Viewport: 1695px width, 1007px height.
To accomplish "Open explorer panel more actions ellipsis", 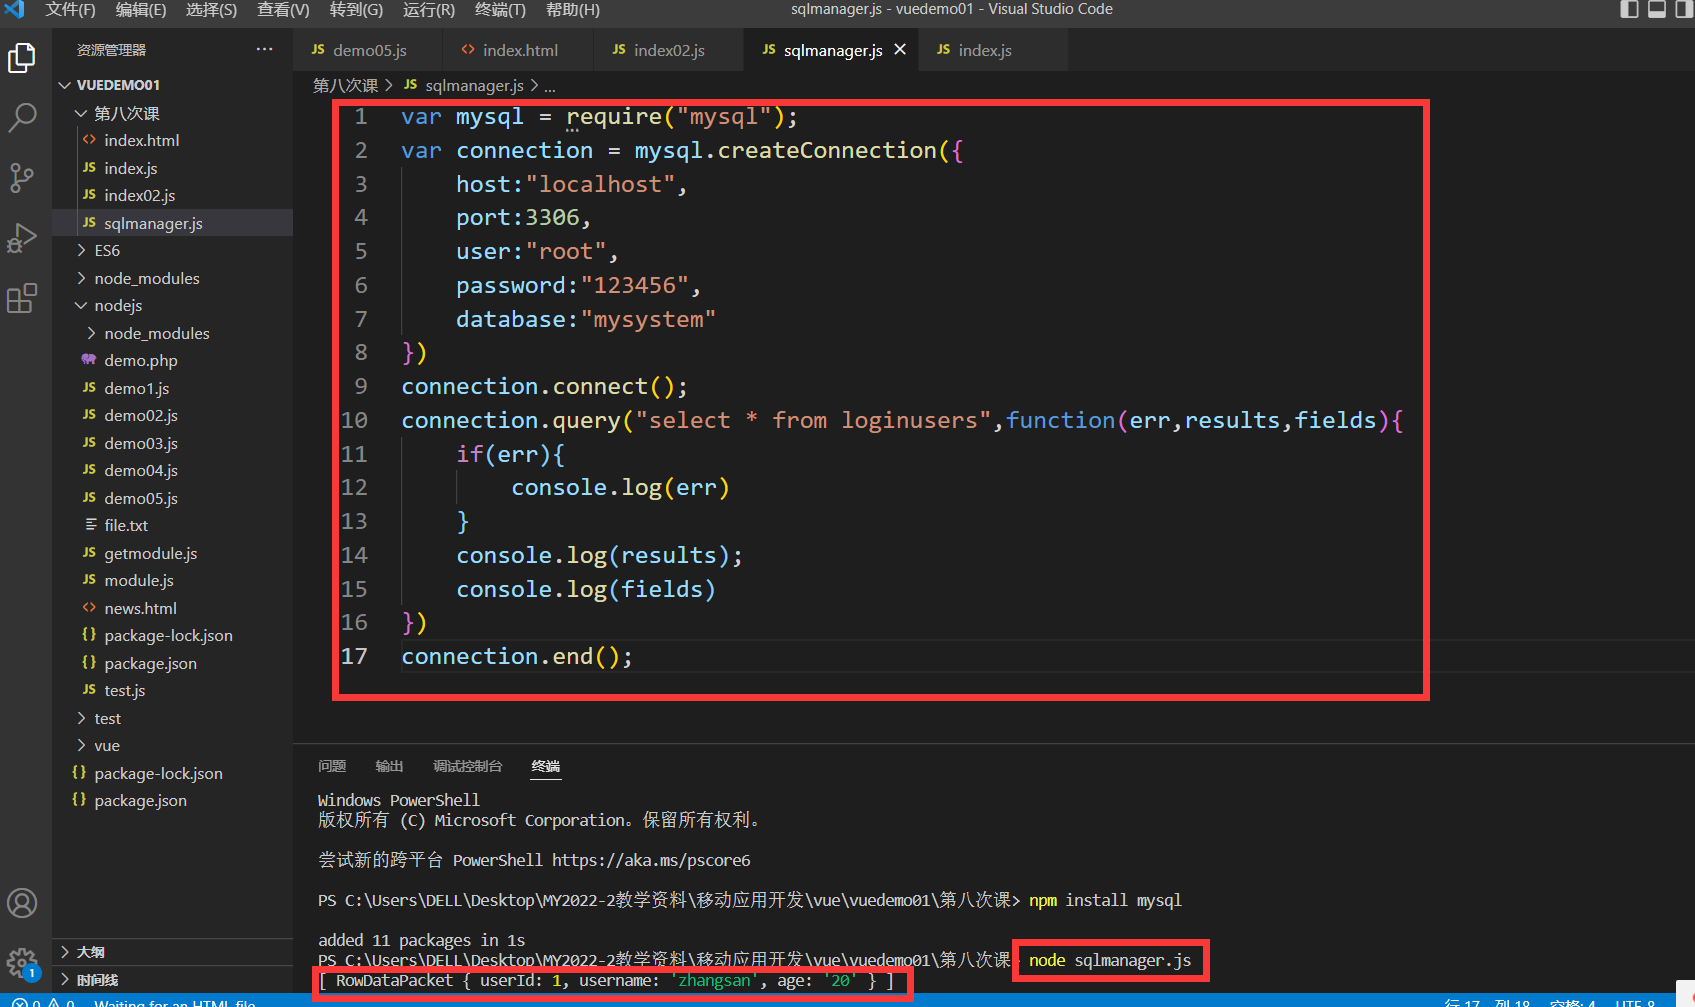I will pos(264,49).
